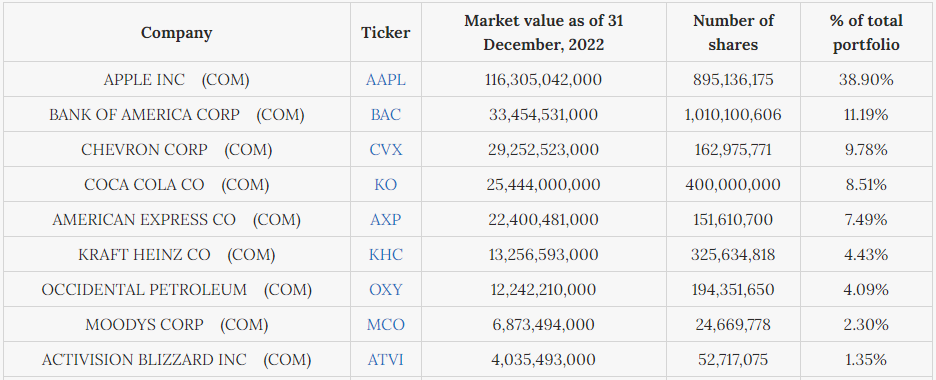Image resolution: width=936 pixels, height=380 pixels.
Task: Select the OCCIDENTAL PETROLEUM company cell
Action: (177, 290)
